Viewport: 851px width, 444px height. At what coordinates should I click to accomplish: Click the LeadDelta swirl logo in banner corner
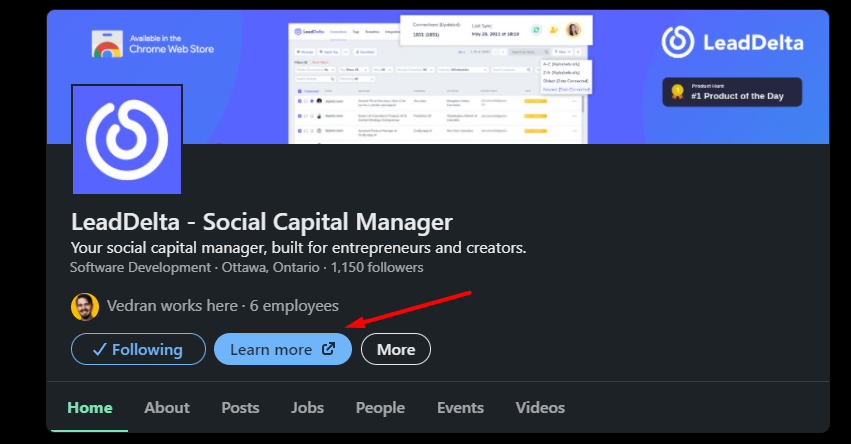(677, 42)
